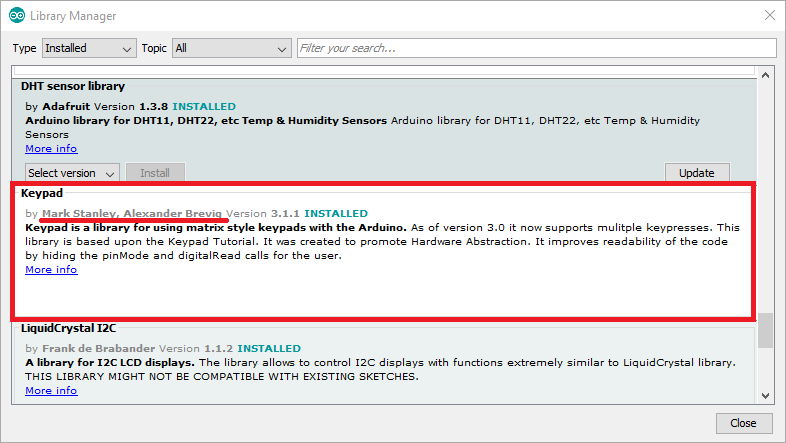Open More info link under DHT sensor library
786x443 pixels.
(51, 149)
